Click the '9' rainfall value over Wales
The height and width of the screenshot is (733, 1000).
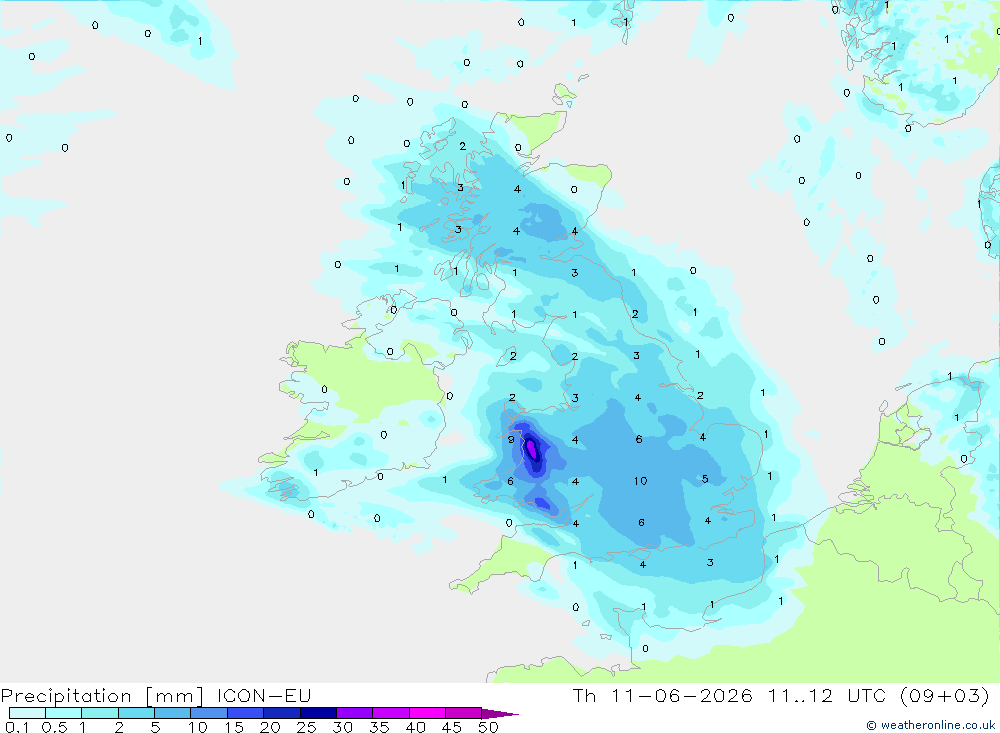click(511, 440)
